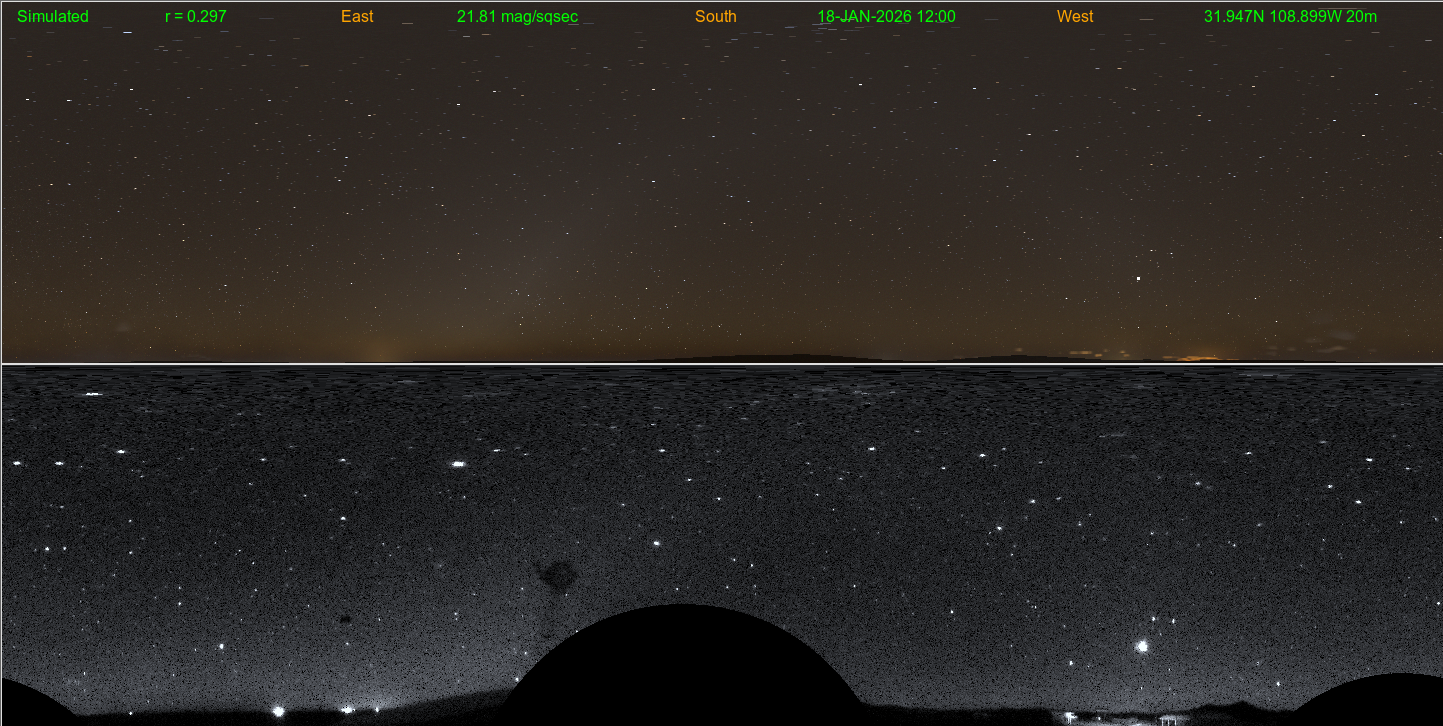Click the green "Simulated" label
Image resolution: width=1443 pixels, height=726 pixels.
click(53, 17)
